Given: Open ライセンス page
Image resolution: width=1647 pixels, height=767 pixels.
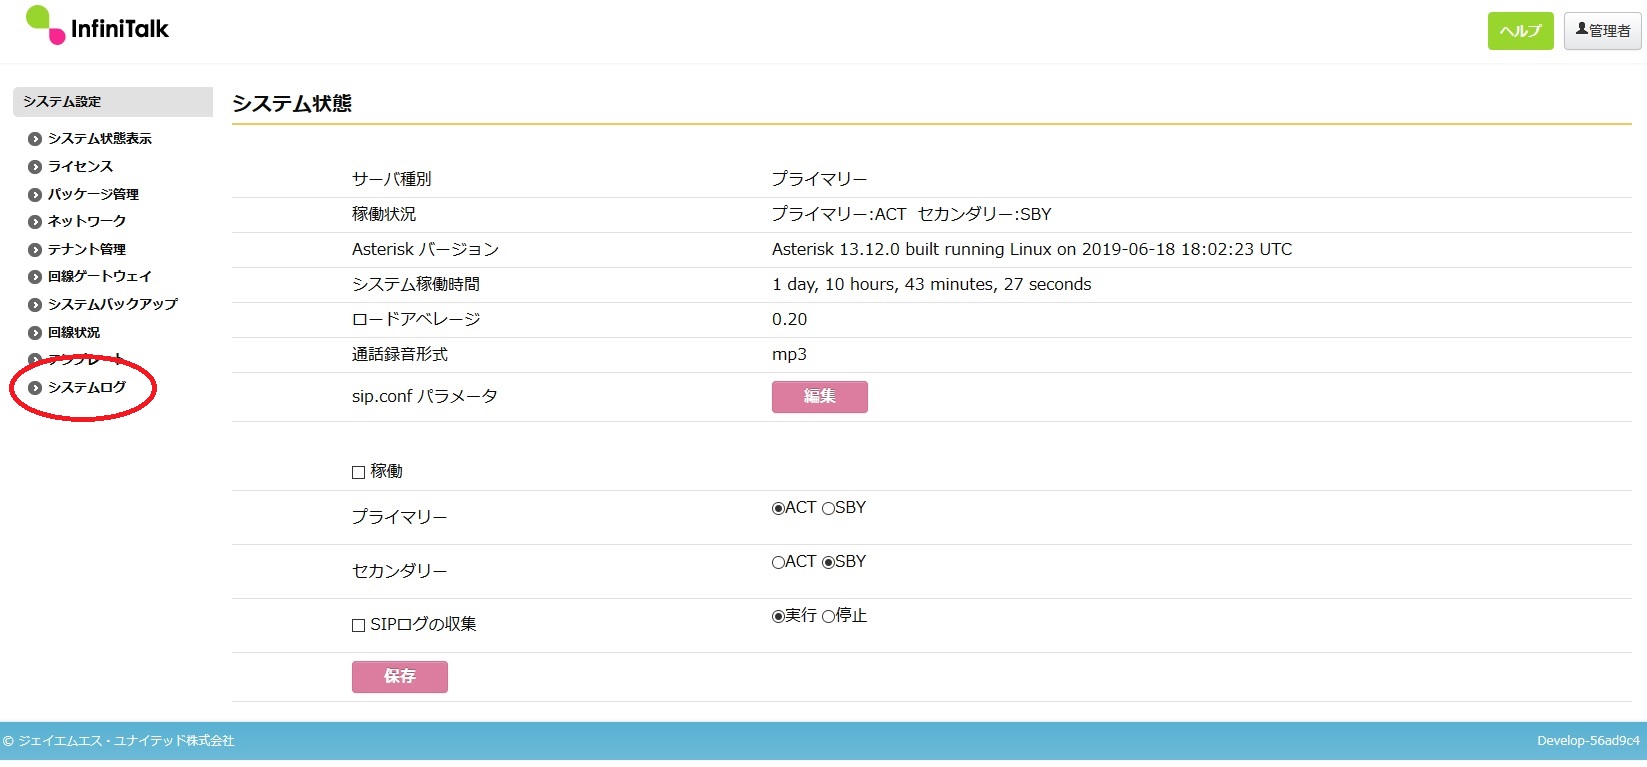Looking at the screenshot, I should point(80,167).
